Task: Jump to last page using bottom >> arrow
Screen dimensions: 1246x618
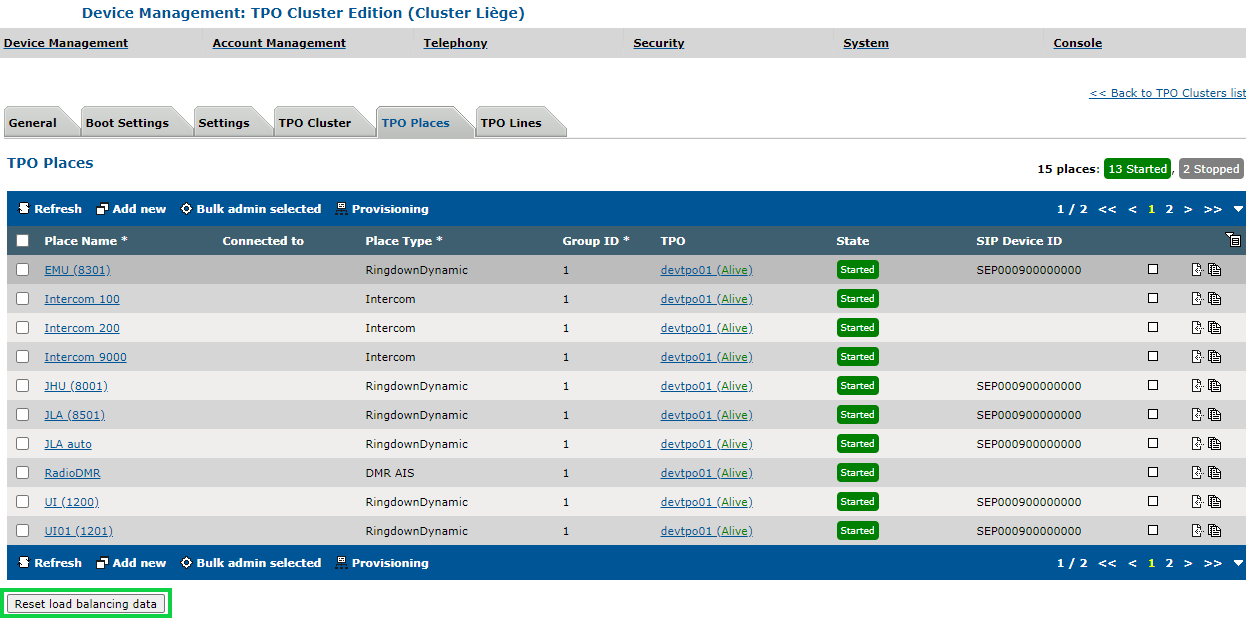Action: click(1212, 563)
